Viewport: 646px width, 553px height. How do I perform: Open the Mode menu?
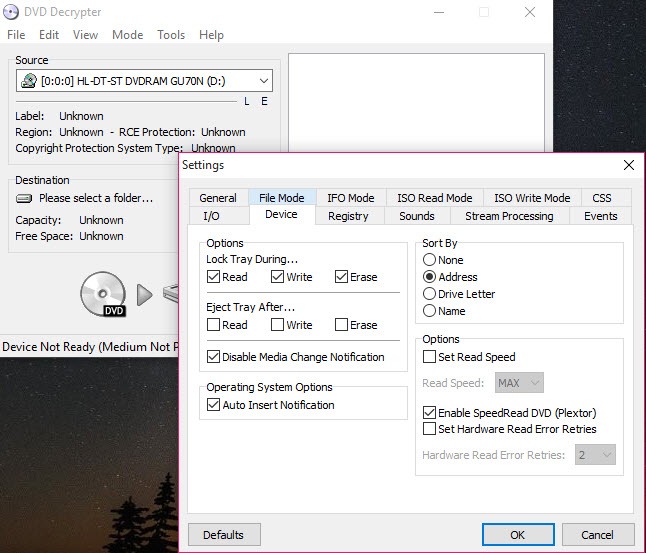coord(127,35)
